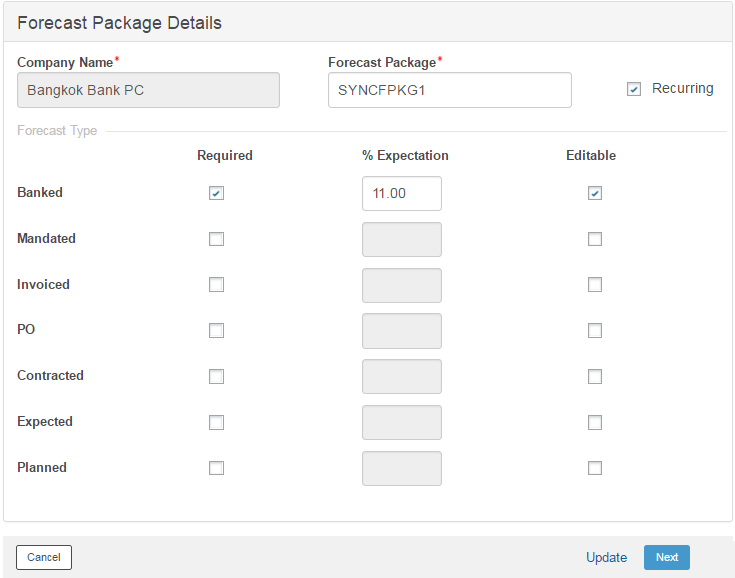Tick the Contracted Editable checkbox
This screenshot has width=735, height=578.
click(595, 377)
